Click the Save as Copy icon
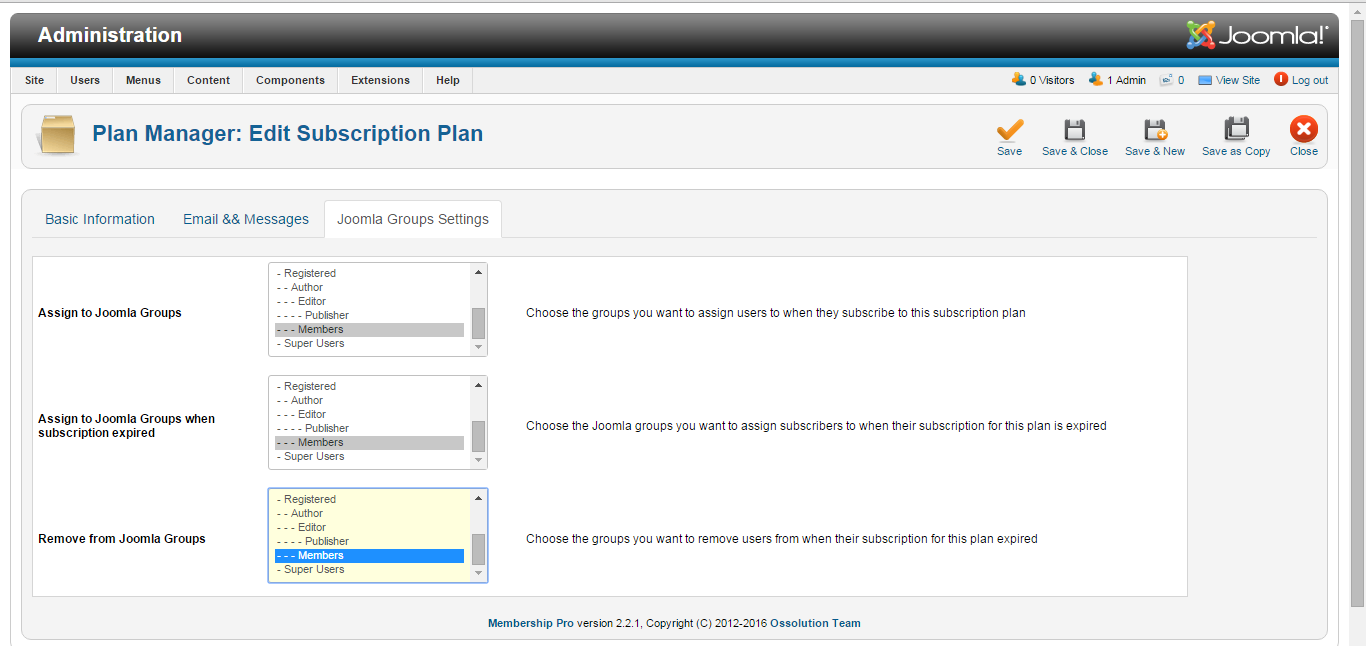 pos(1236,130)
